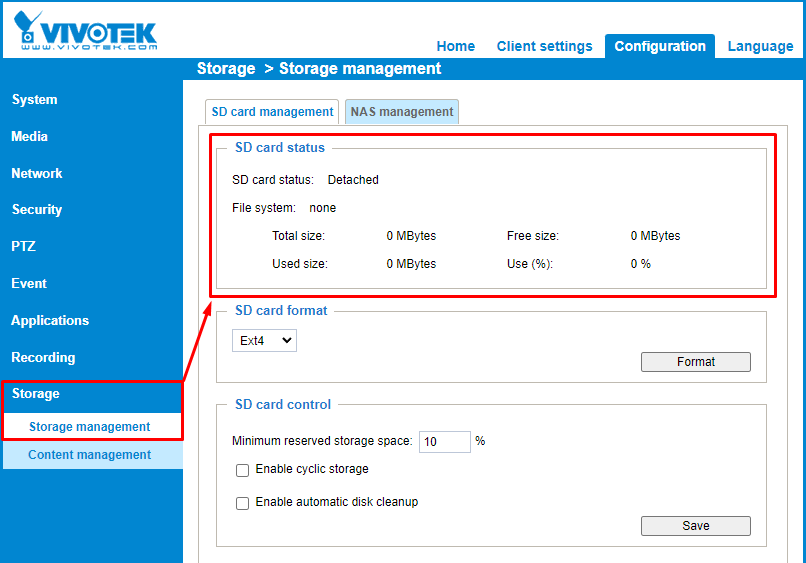806x563 pixels.
Task: Click the 'Free size:' label
Action: [533, 236]
